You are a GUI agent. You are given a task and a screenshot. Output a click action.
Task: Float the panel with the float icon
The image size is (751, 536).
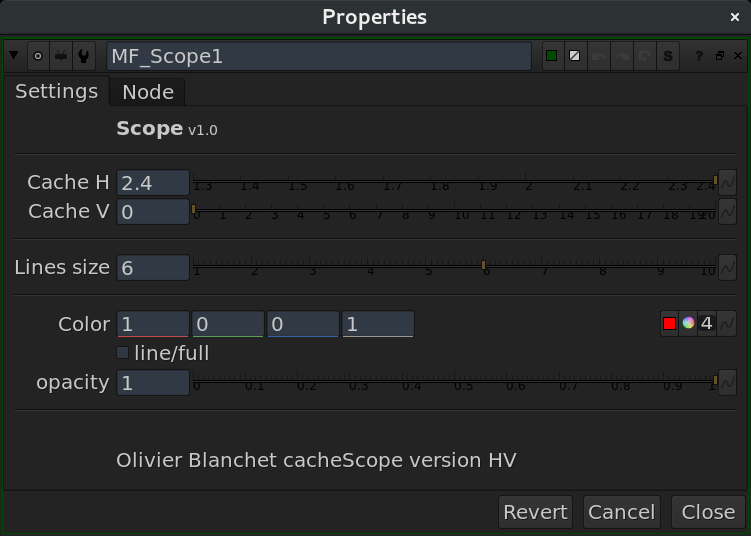click(x=719, y=56)
